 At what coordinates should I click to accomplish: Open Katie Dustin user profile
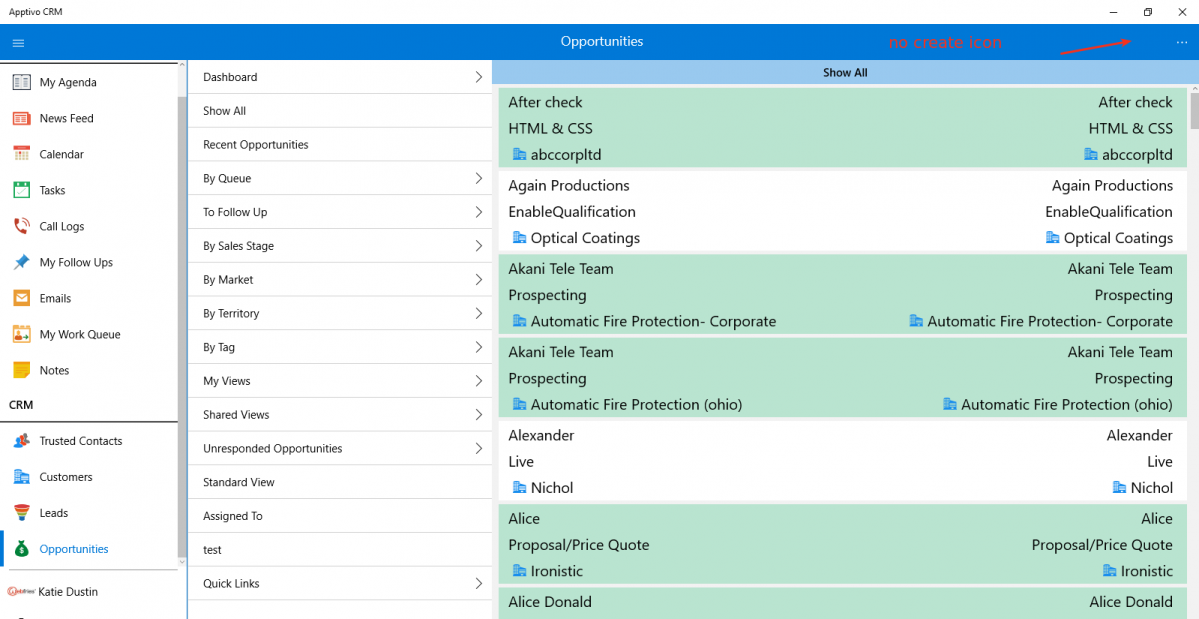pyautogui.click(x=68, y=591)
